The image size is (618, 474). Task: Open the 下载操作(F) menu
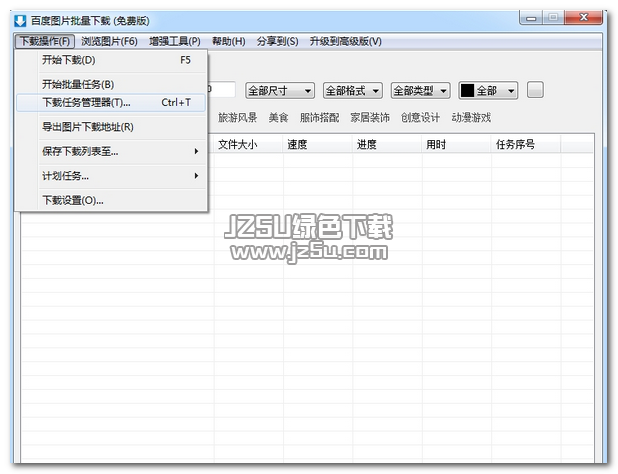(x=45, y=41)
